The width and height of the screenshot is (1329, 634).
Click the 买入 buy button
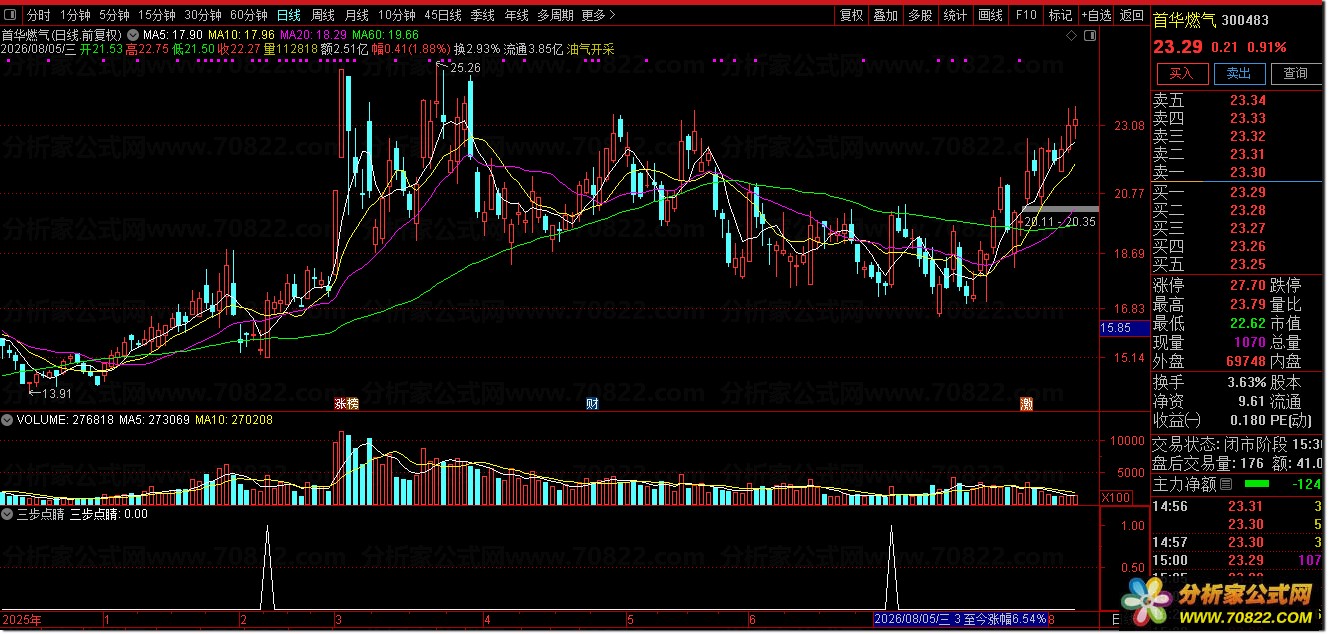[1182, 73]
